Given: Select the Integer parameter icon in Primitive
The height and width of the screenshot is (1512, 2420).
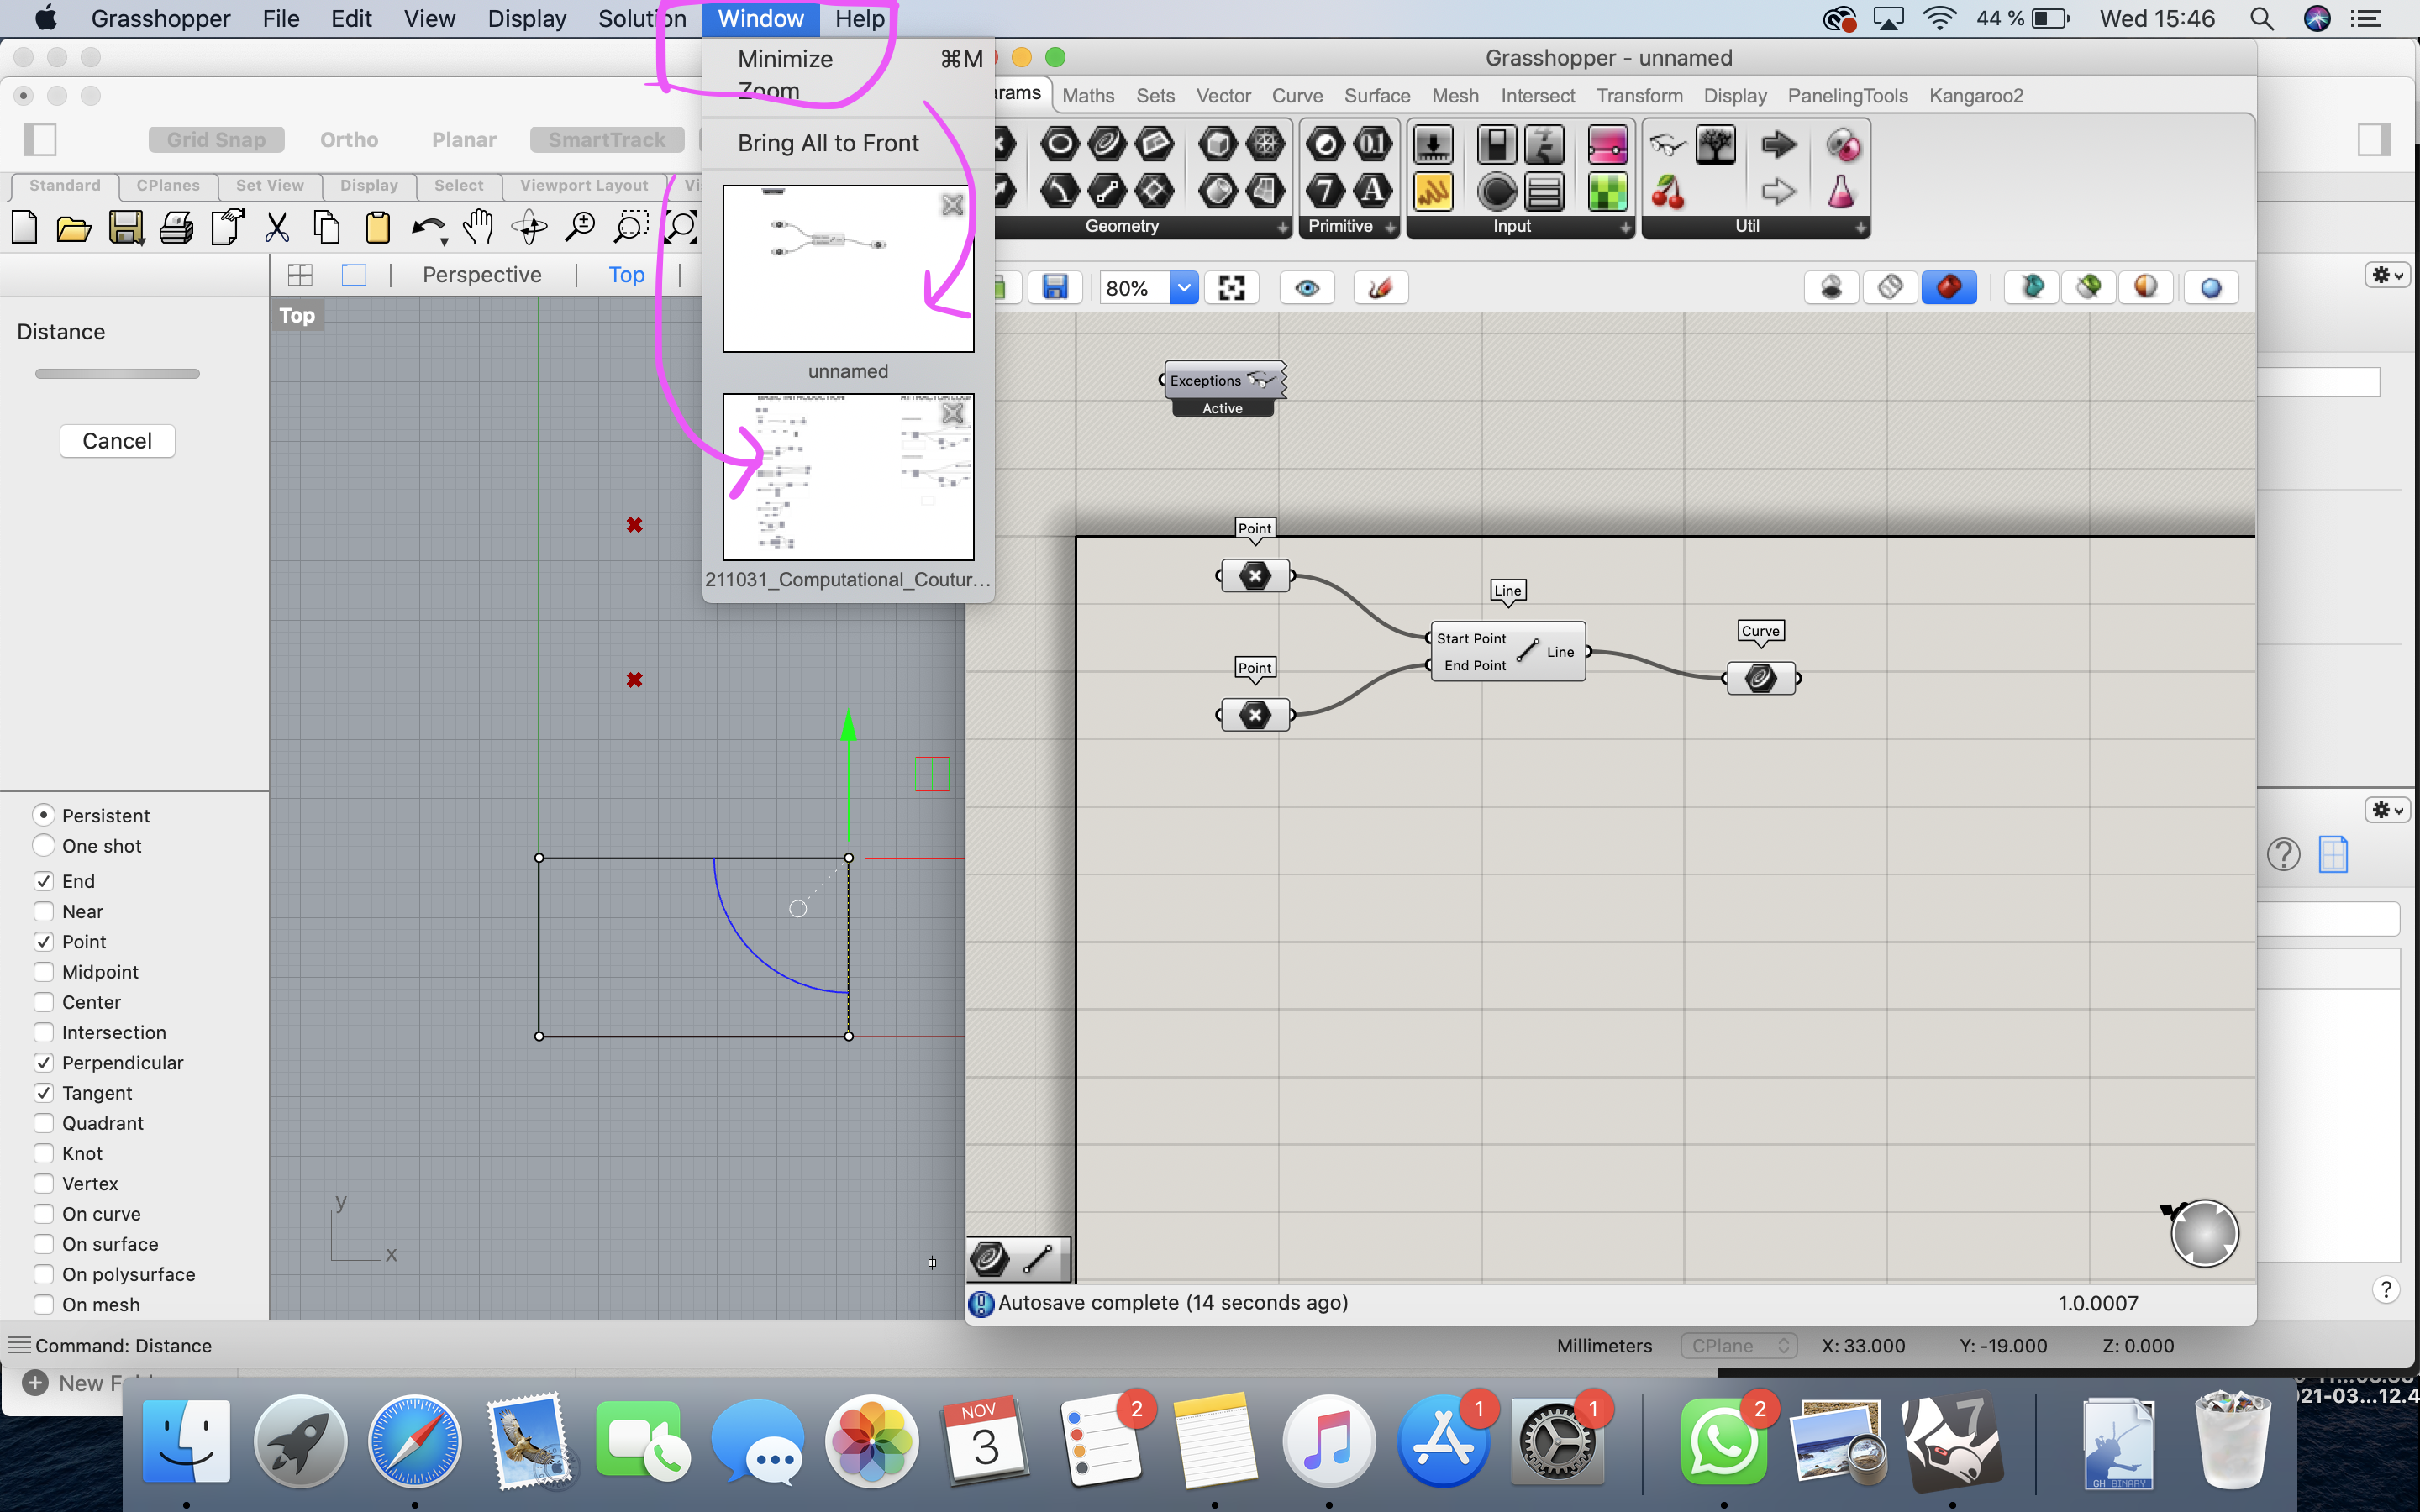Looking at the screenshot, I should (1326, 191).
